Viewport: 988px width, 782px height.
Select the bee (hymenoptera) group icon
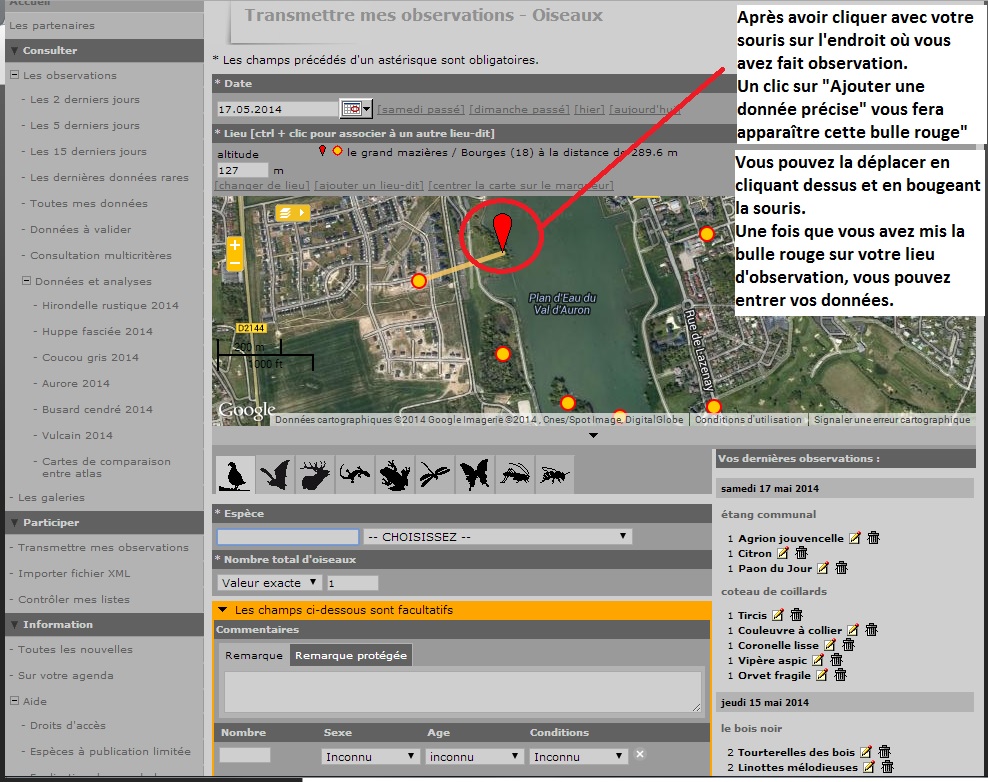[554, 474]
